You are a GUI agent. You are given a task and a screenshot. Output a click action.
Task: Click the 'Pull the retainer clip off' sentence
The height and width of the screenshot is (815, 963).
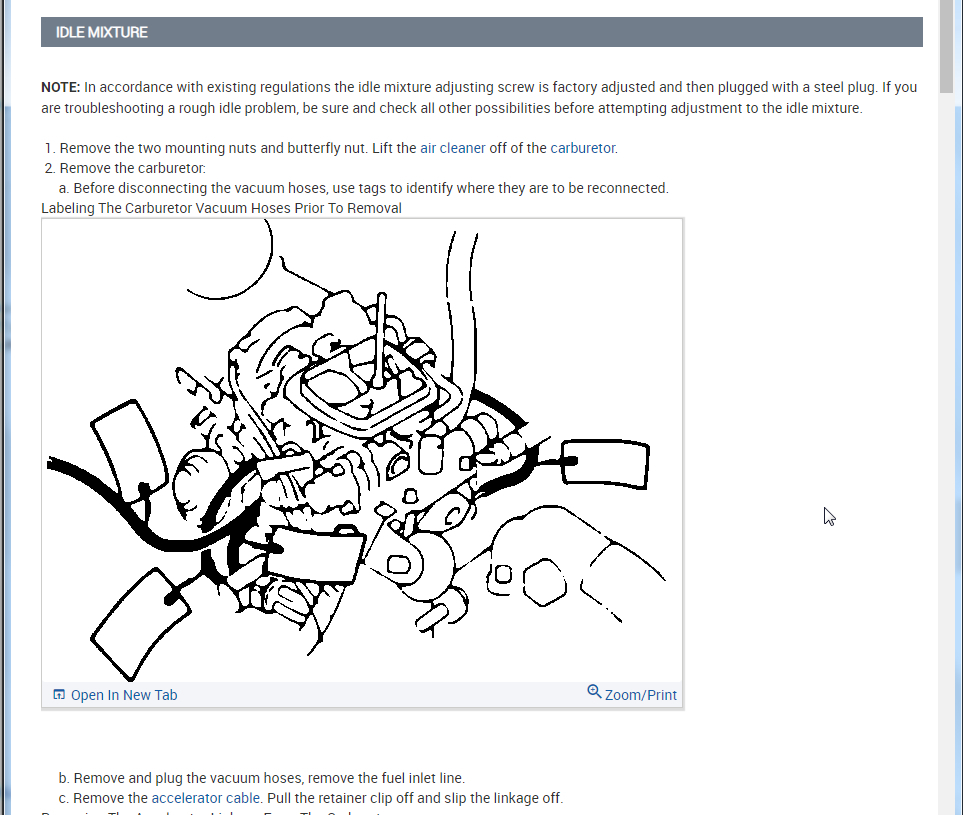pos(415,798)
